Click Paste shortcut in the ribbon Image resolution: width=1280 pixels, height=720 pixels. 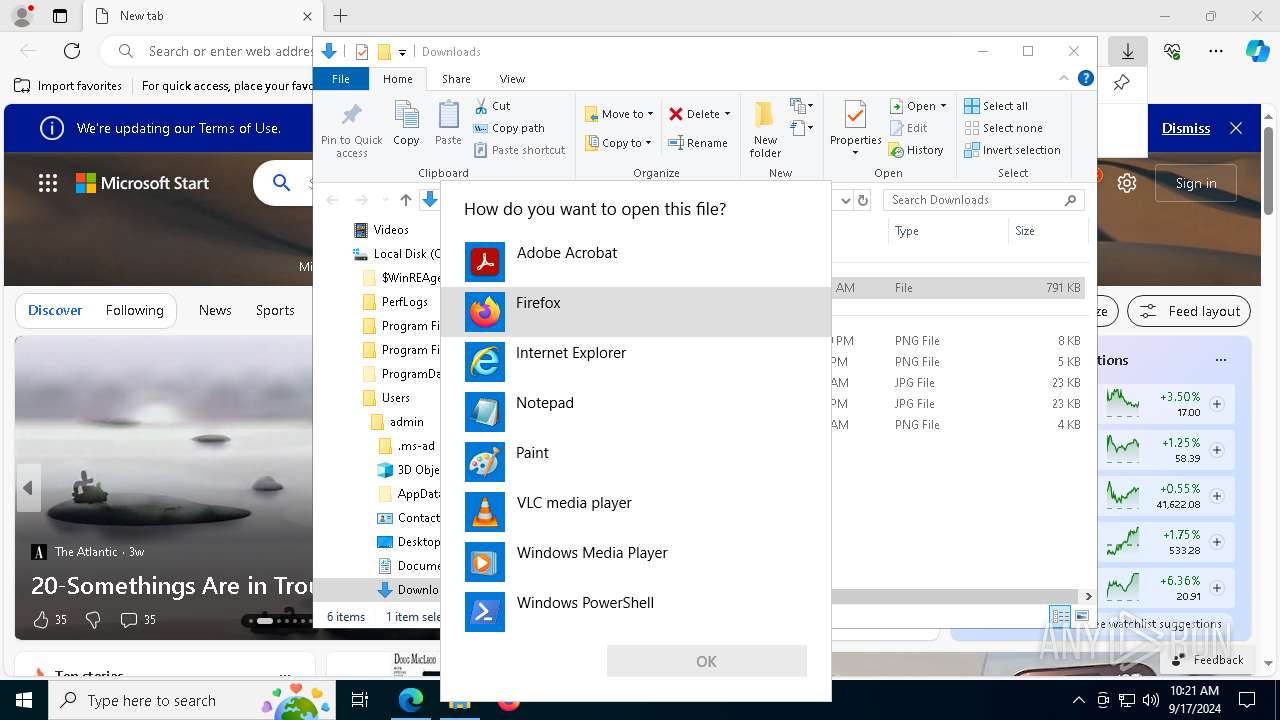519,150
